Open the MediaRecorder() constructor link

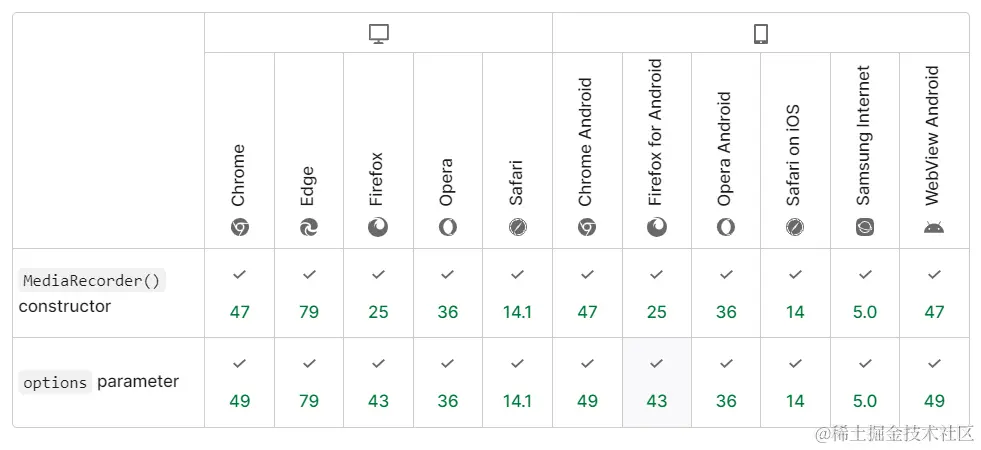pos(91,281)
